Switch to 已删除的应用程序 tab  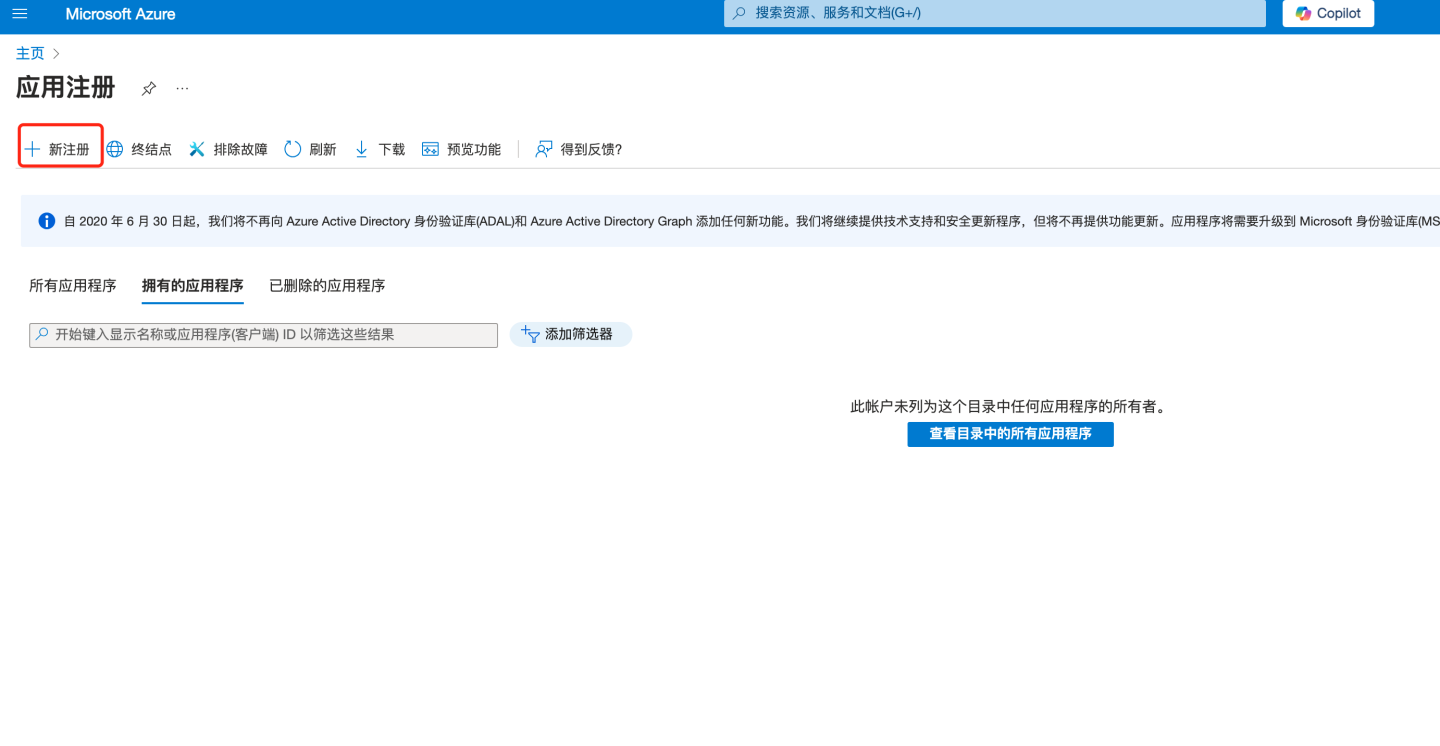tap(327, 285)
